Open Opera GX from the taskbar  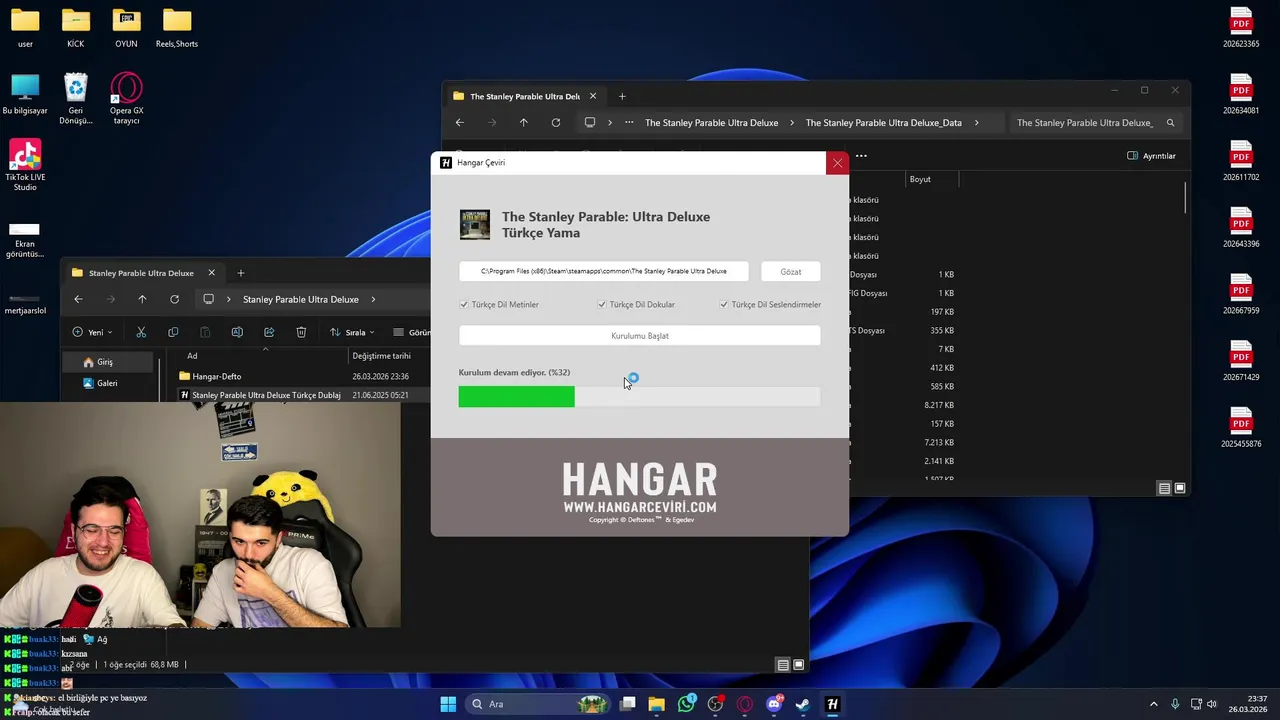(x=744, y=704)
